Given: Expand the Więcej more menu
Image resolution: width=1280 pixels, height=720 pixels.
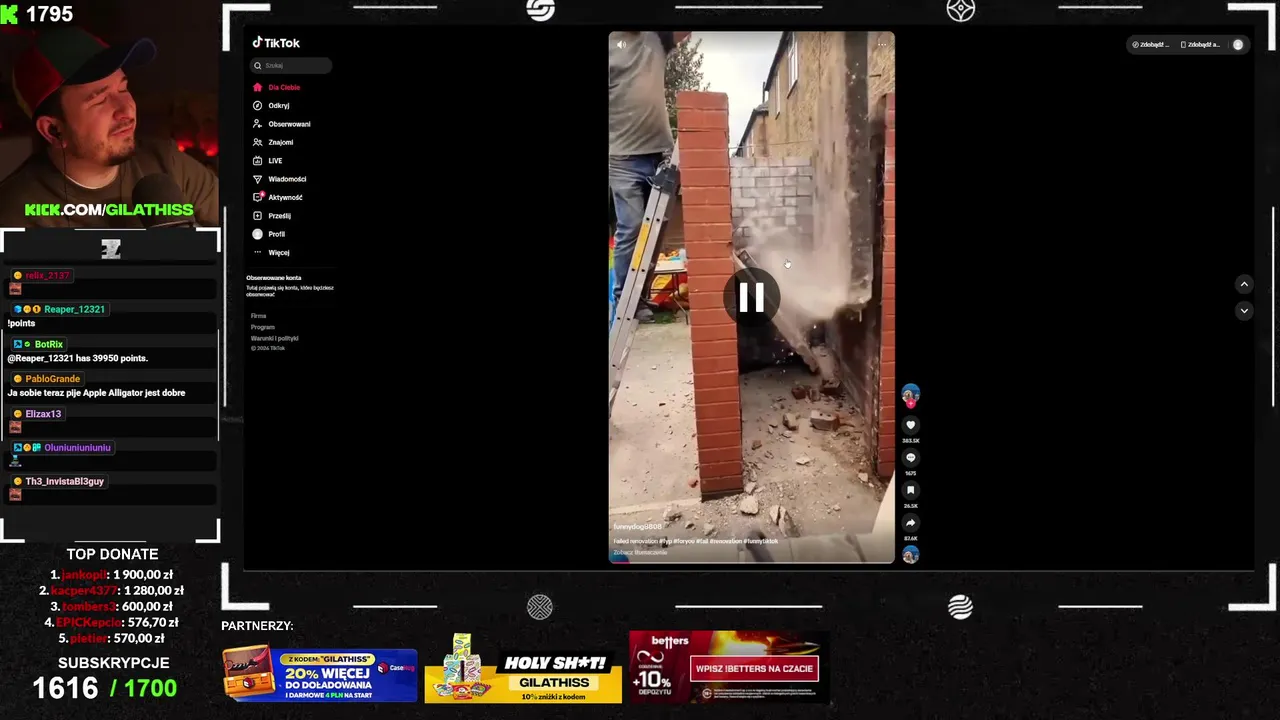Looking at the screenshot, I should click(271, 252).
